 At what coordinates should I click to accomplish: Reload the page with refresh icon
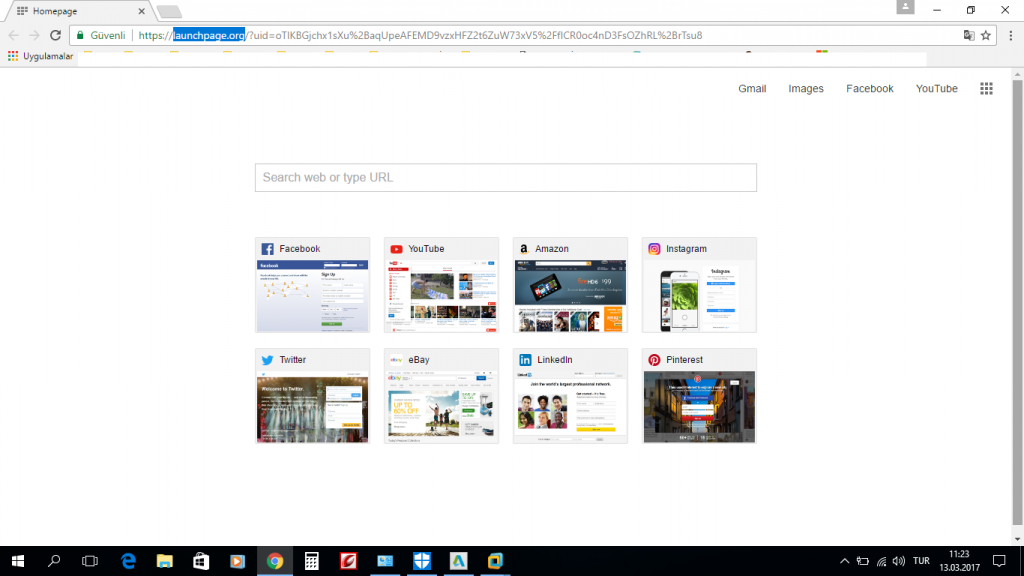(x=56, y=35)
